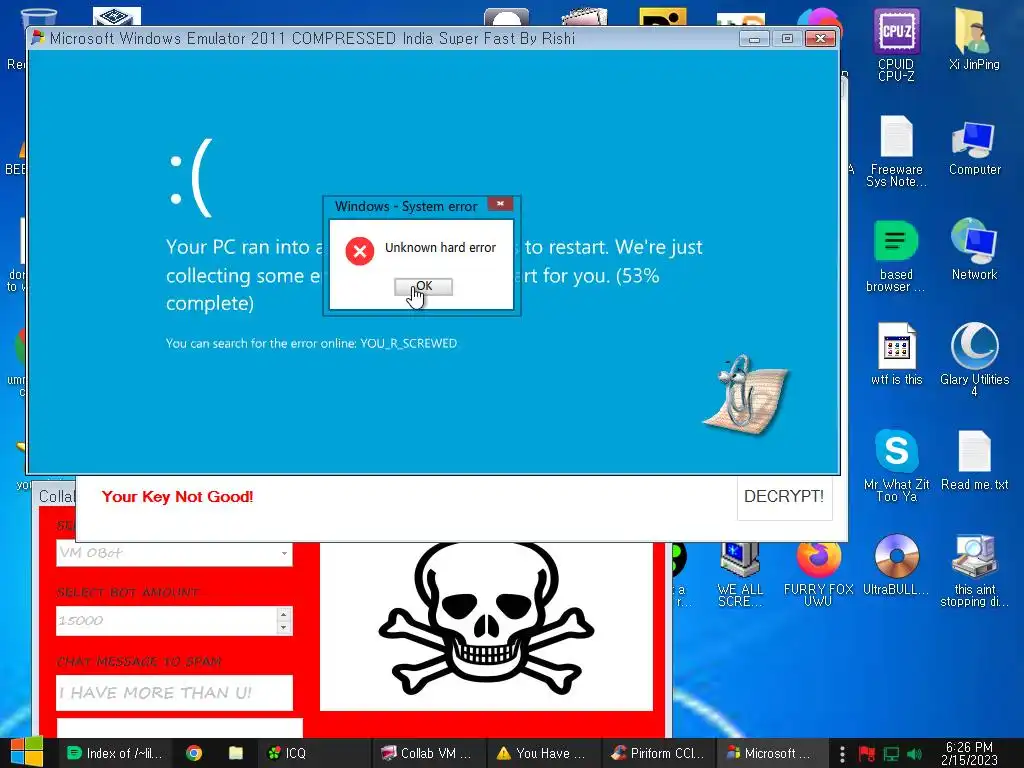Launch FURRY FOX UWU Firefox icon

click(x=818, y=575)
